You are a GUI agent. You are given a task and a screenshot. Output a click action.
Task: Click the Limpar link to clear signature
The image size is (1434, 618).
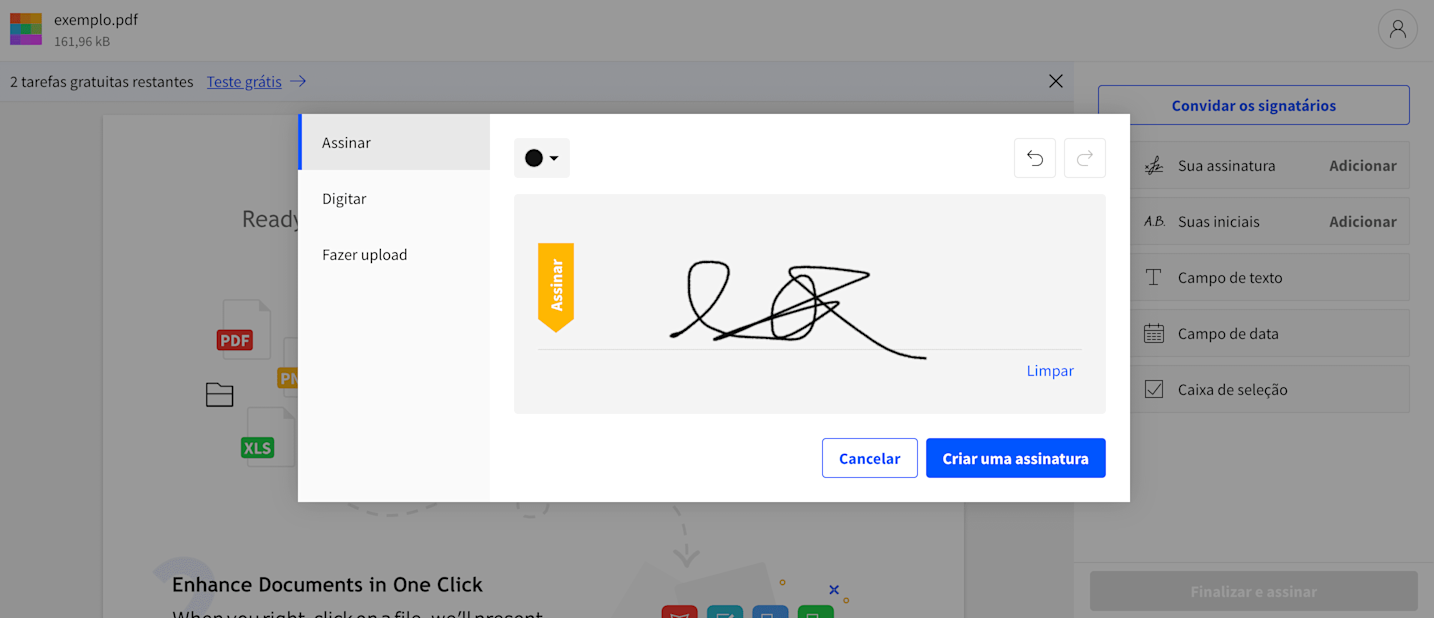[1050, 371]
